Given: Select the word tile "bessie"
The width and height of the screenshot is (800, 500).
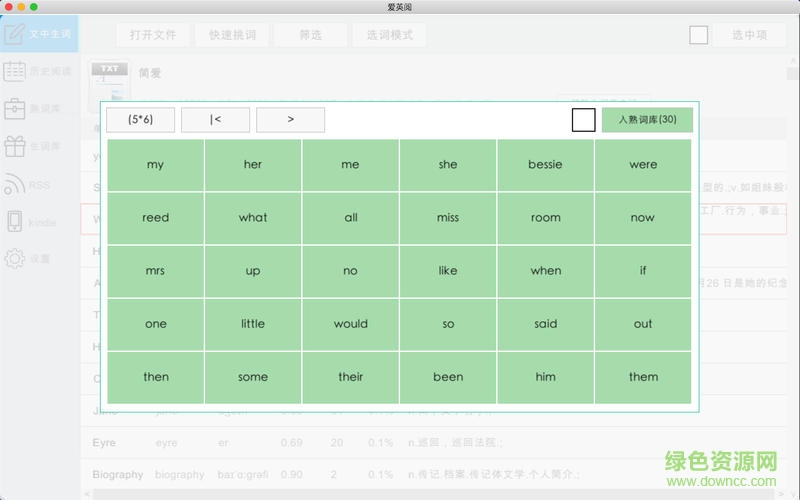Looking at the screenshot, I should [545, 165].
